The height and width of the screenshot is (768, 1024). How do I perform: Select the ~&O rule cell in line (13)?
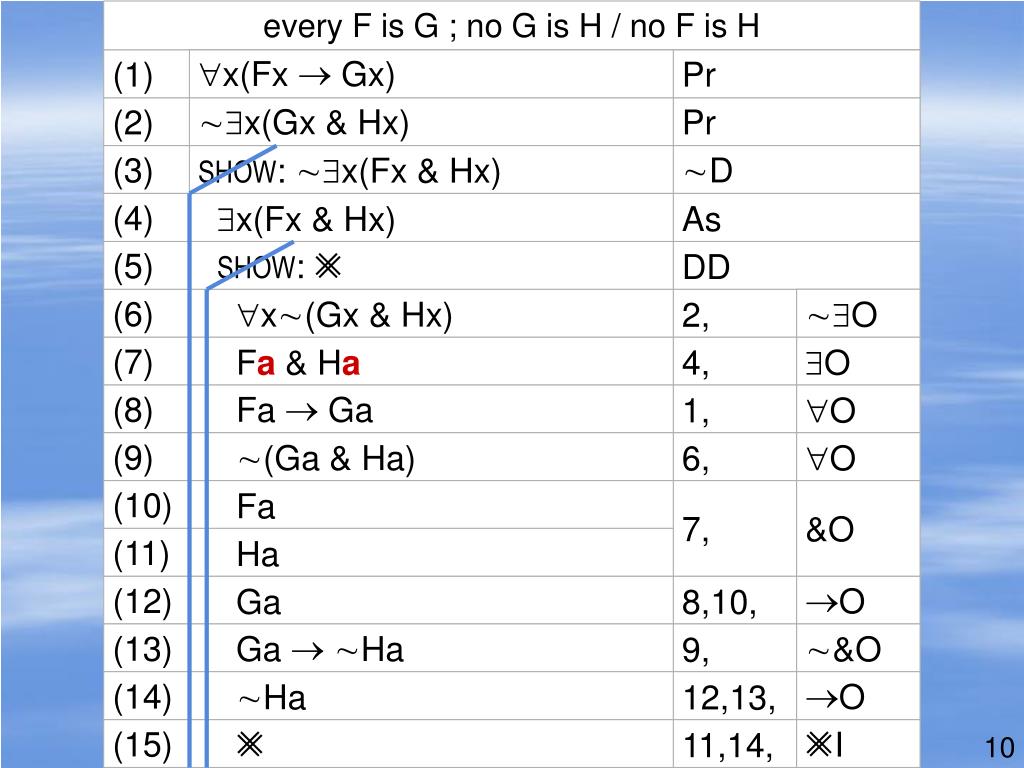click(x=843, y=650)
